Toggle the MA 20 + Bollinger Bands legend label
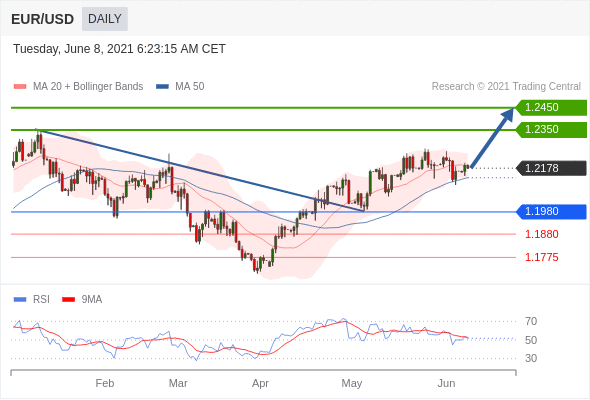This screenshot has height=400, width=590. pyautogui.click(x=88, y=87)
